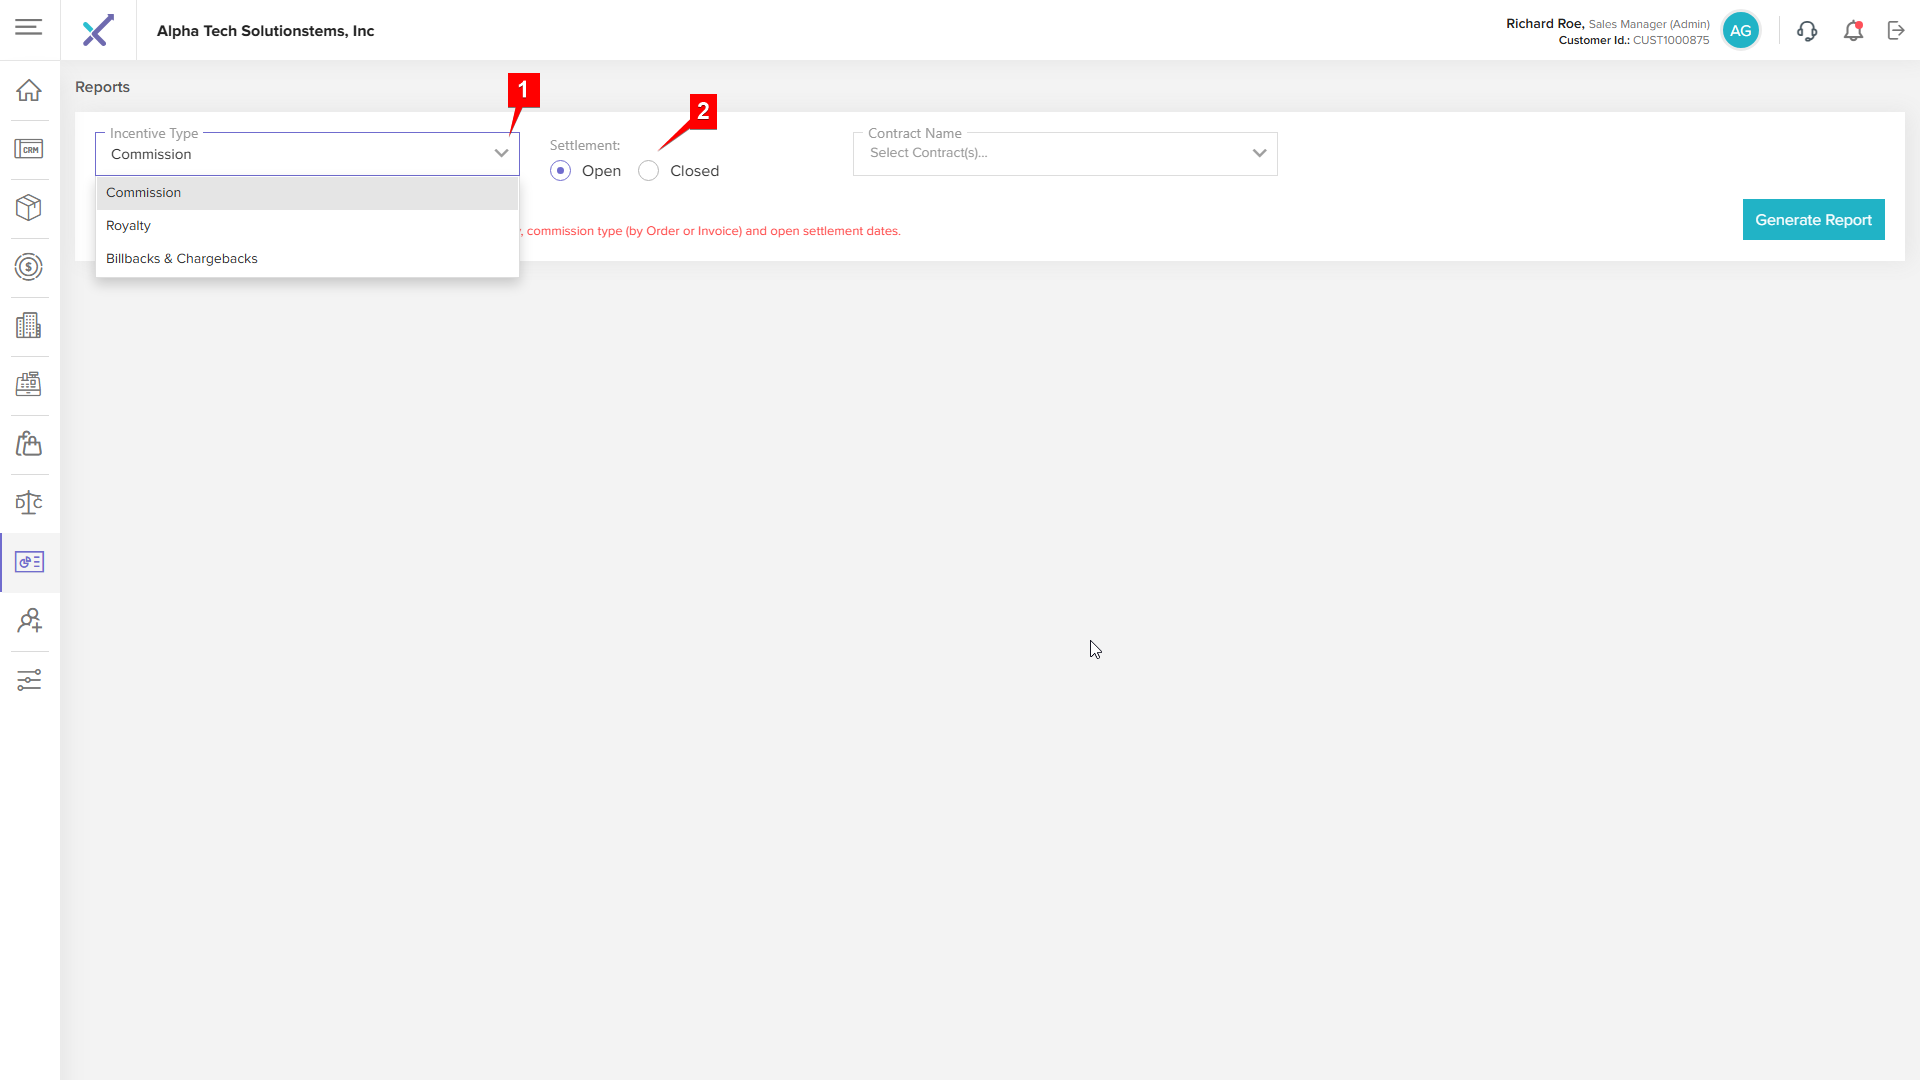
Task: Click the Generate Report button
Action: (x=1813, y=220)
